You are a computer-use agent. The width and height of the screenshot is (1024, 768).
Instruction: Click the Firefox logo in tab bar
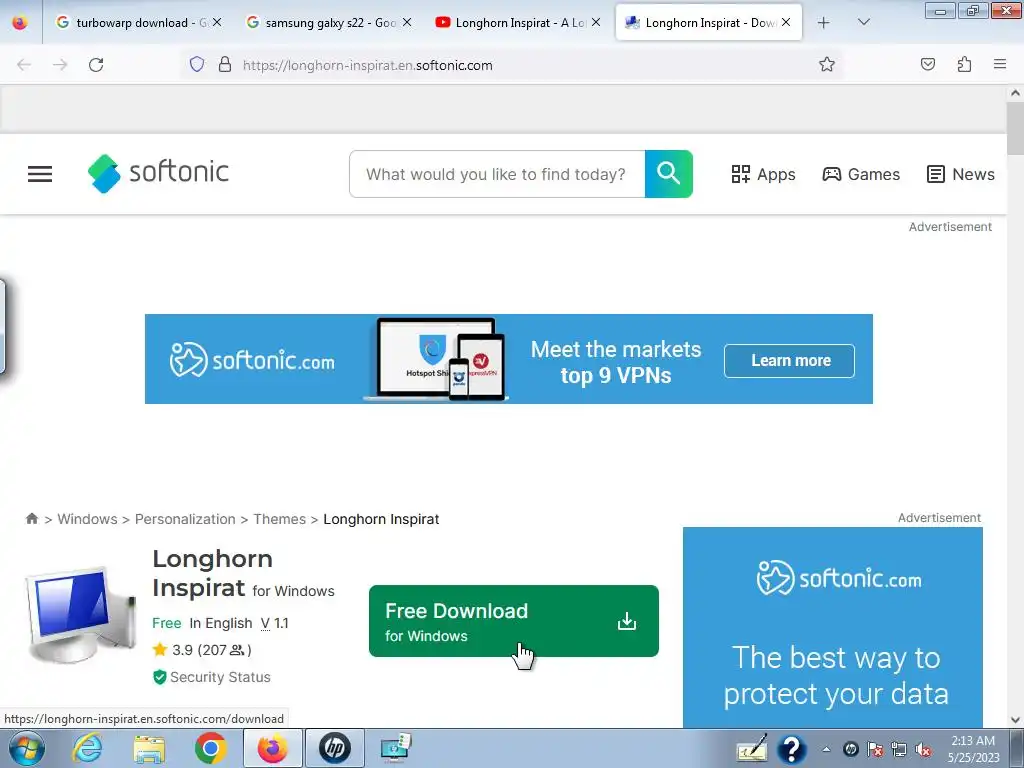point(20,23)
